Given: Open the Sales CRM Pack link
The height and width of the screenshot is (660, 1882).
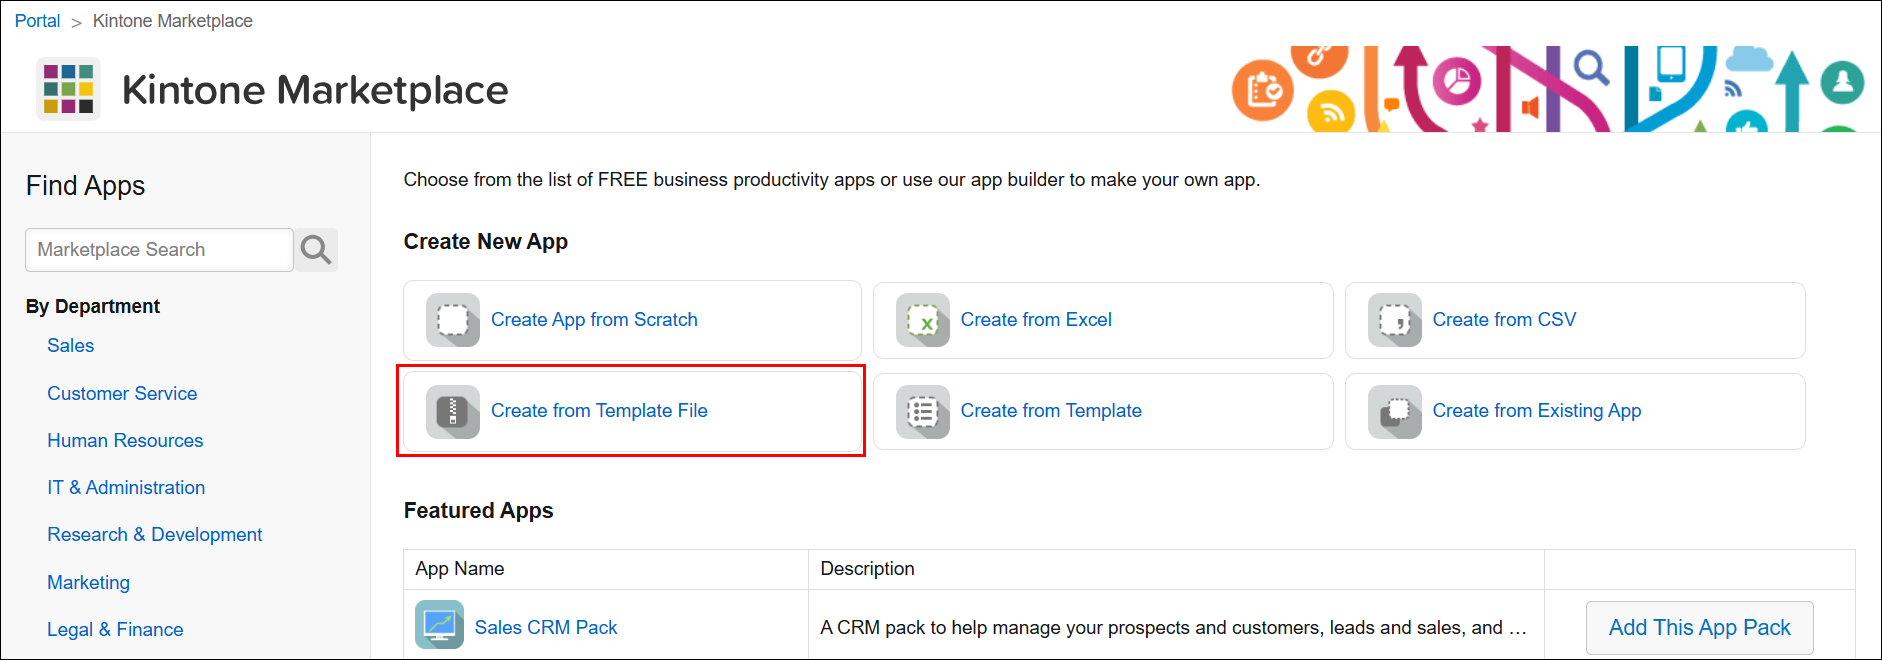Looking at the screenshot, I should (x=546, y=627).
